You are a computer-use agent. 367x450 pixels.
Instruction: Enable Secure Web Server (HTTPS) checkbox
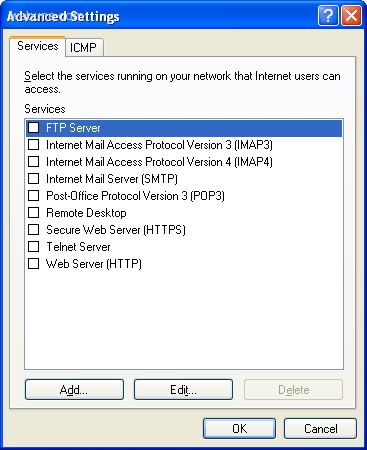point(34,230)
